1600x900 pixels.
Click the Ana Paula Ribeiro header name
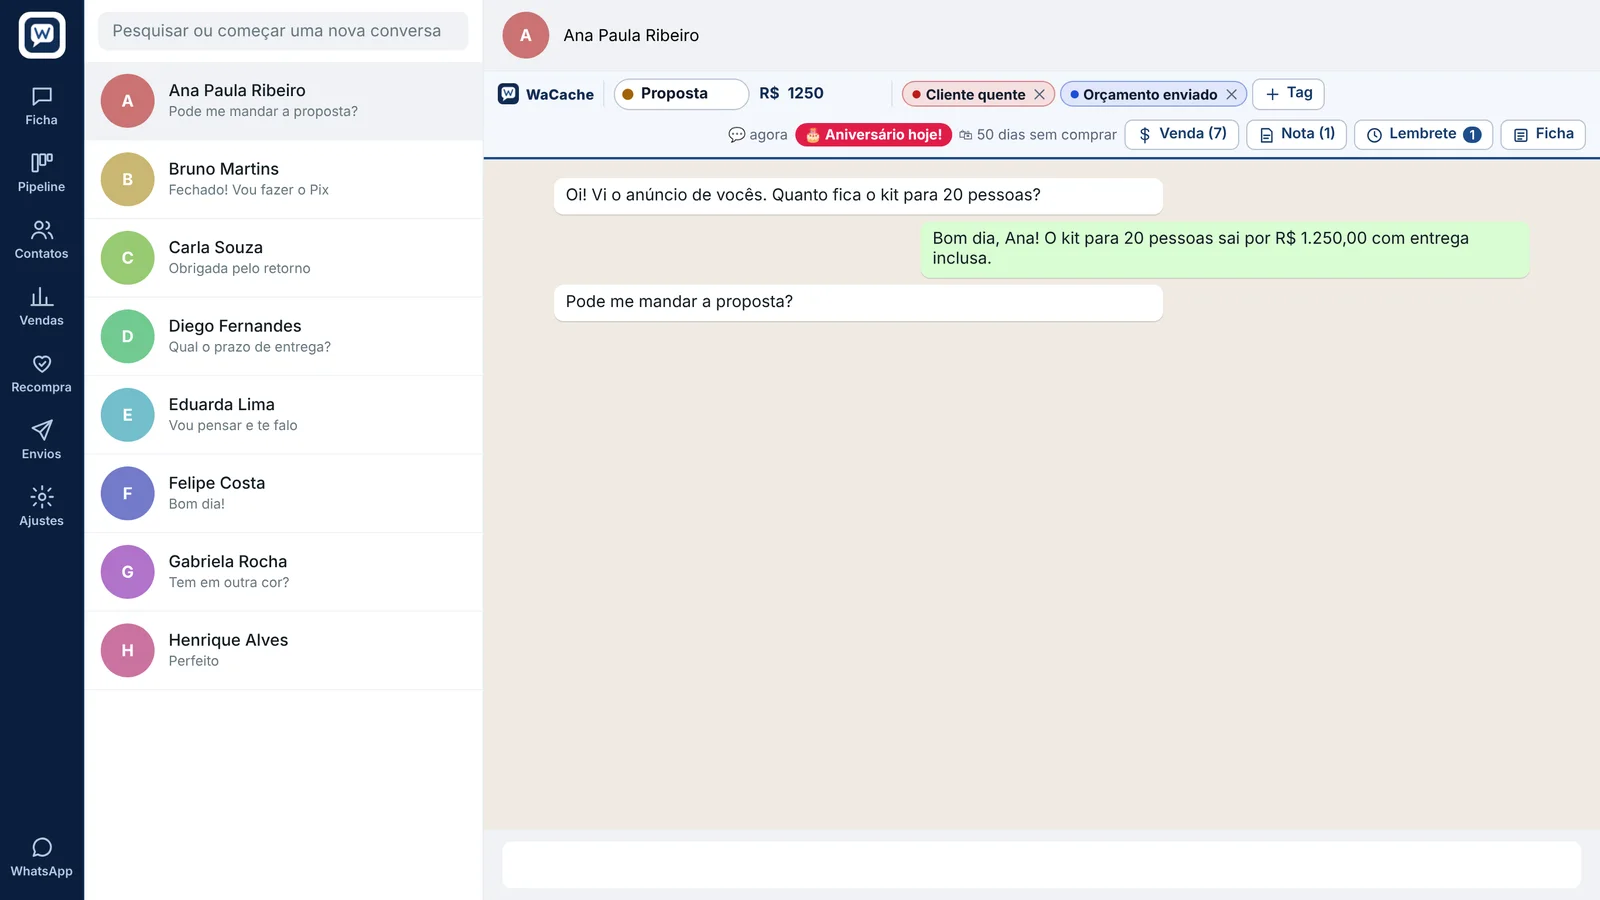tap(631, 35)
